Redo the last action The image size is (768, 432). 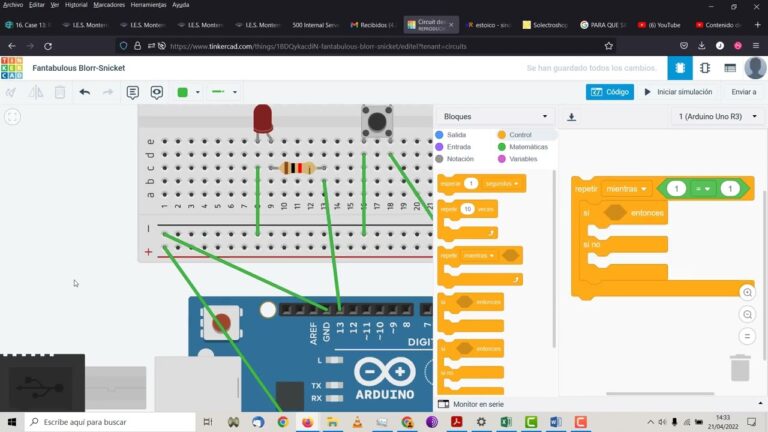pyautogui.click(x=108, y=92)
